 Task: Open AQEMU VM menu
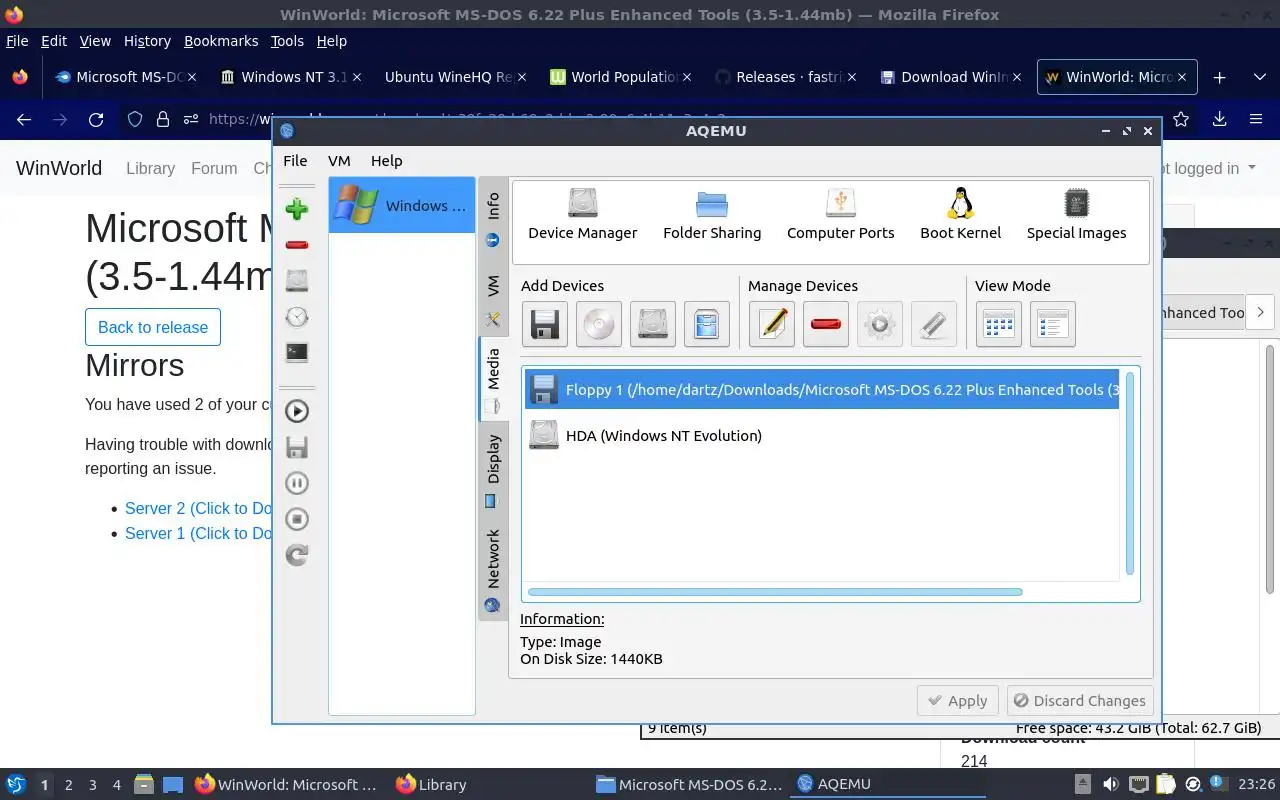point(339,160)
